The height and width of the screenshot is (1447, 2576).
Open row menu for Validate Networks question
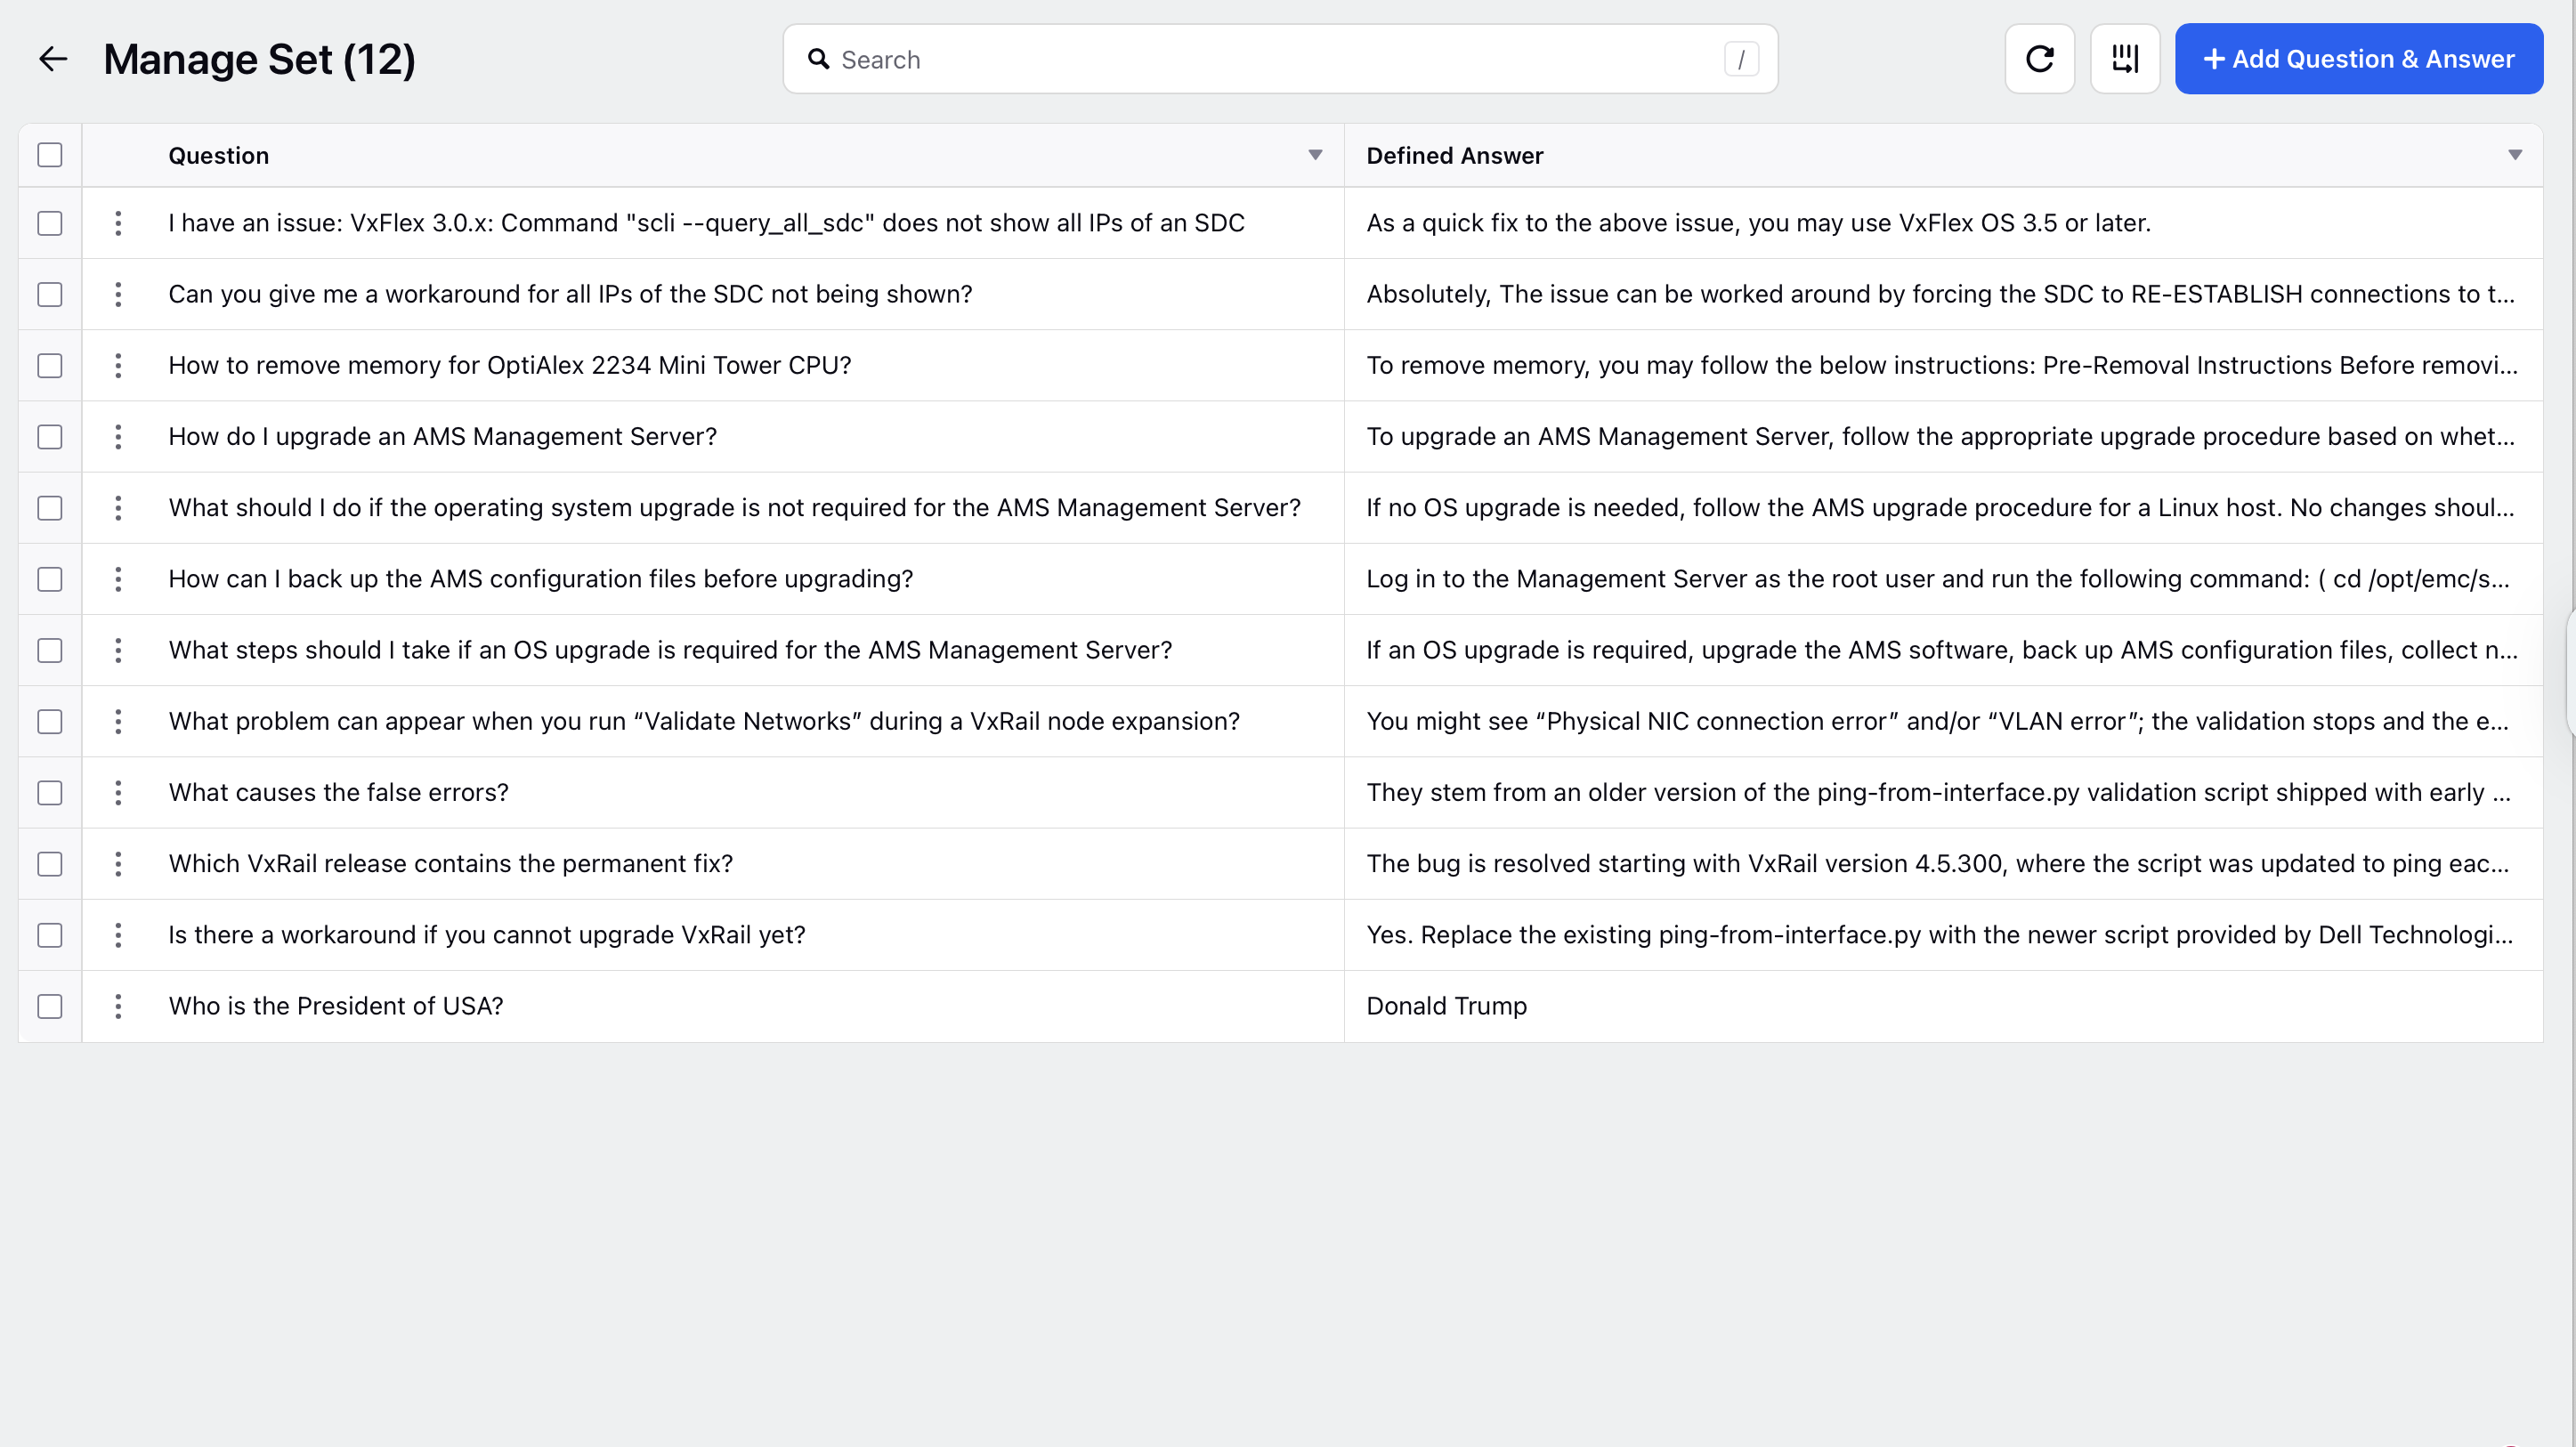(118, 721)
